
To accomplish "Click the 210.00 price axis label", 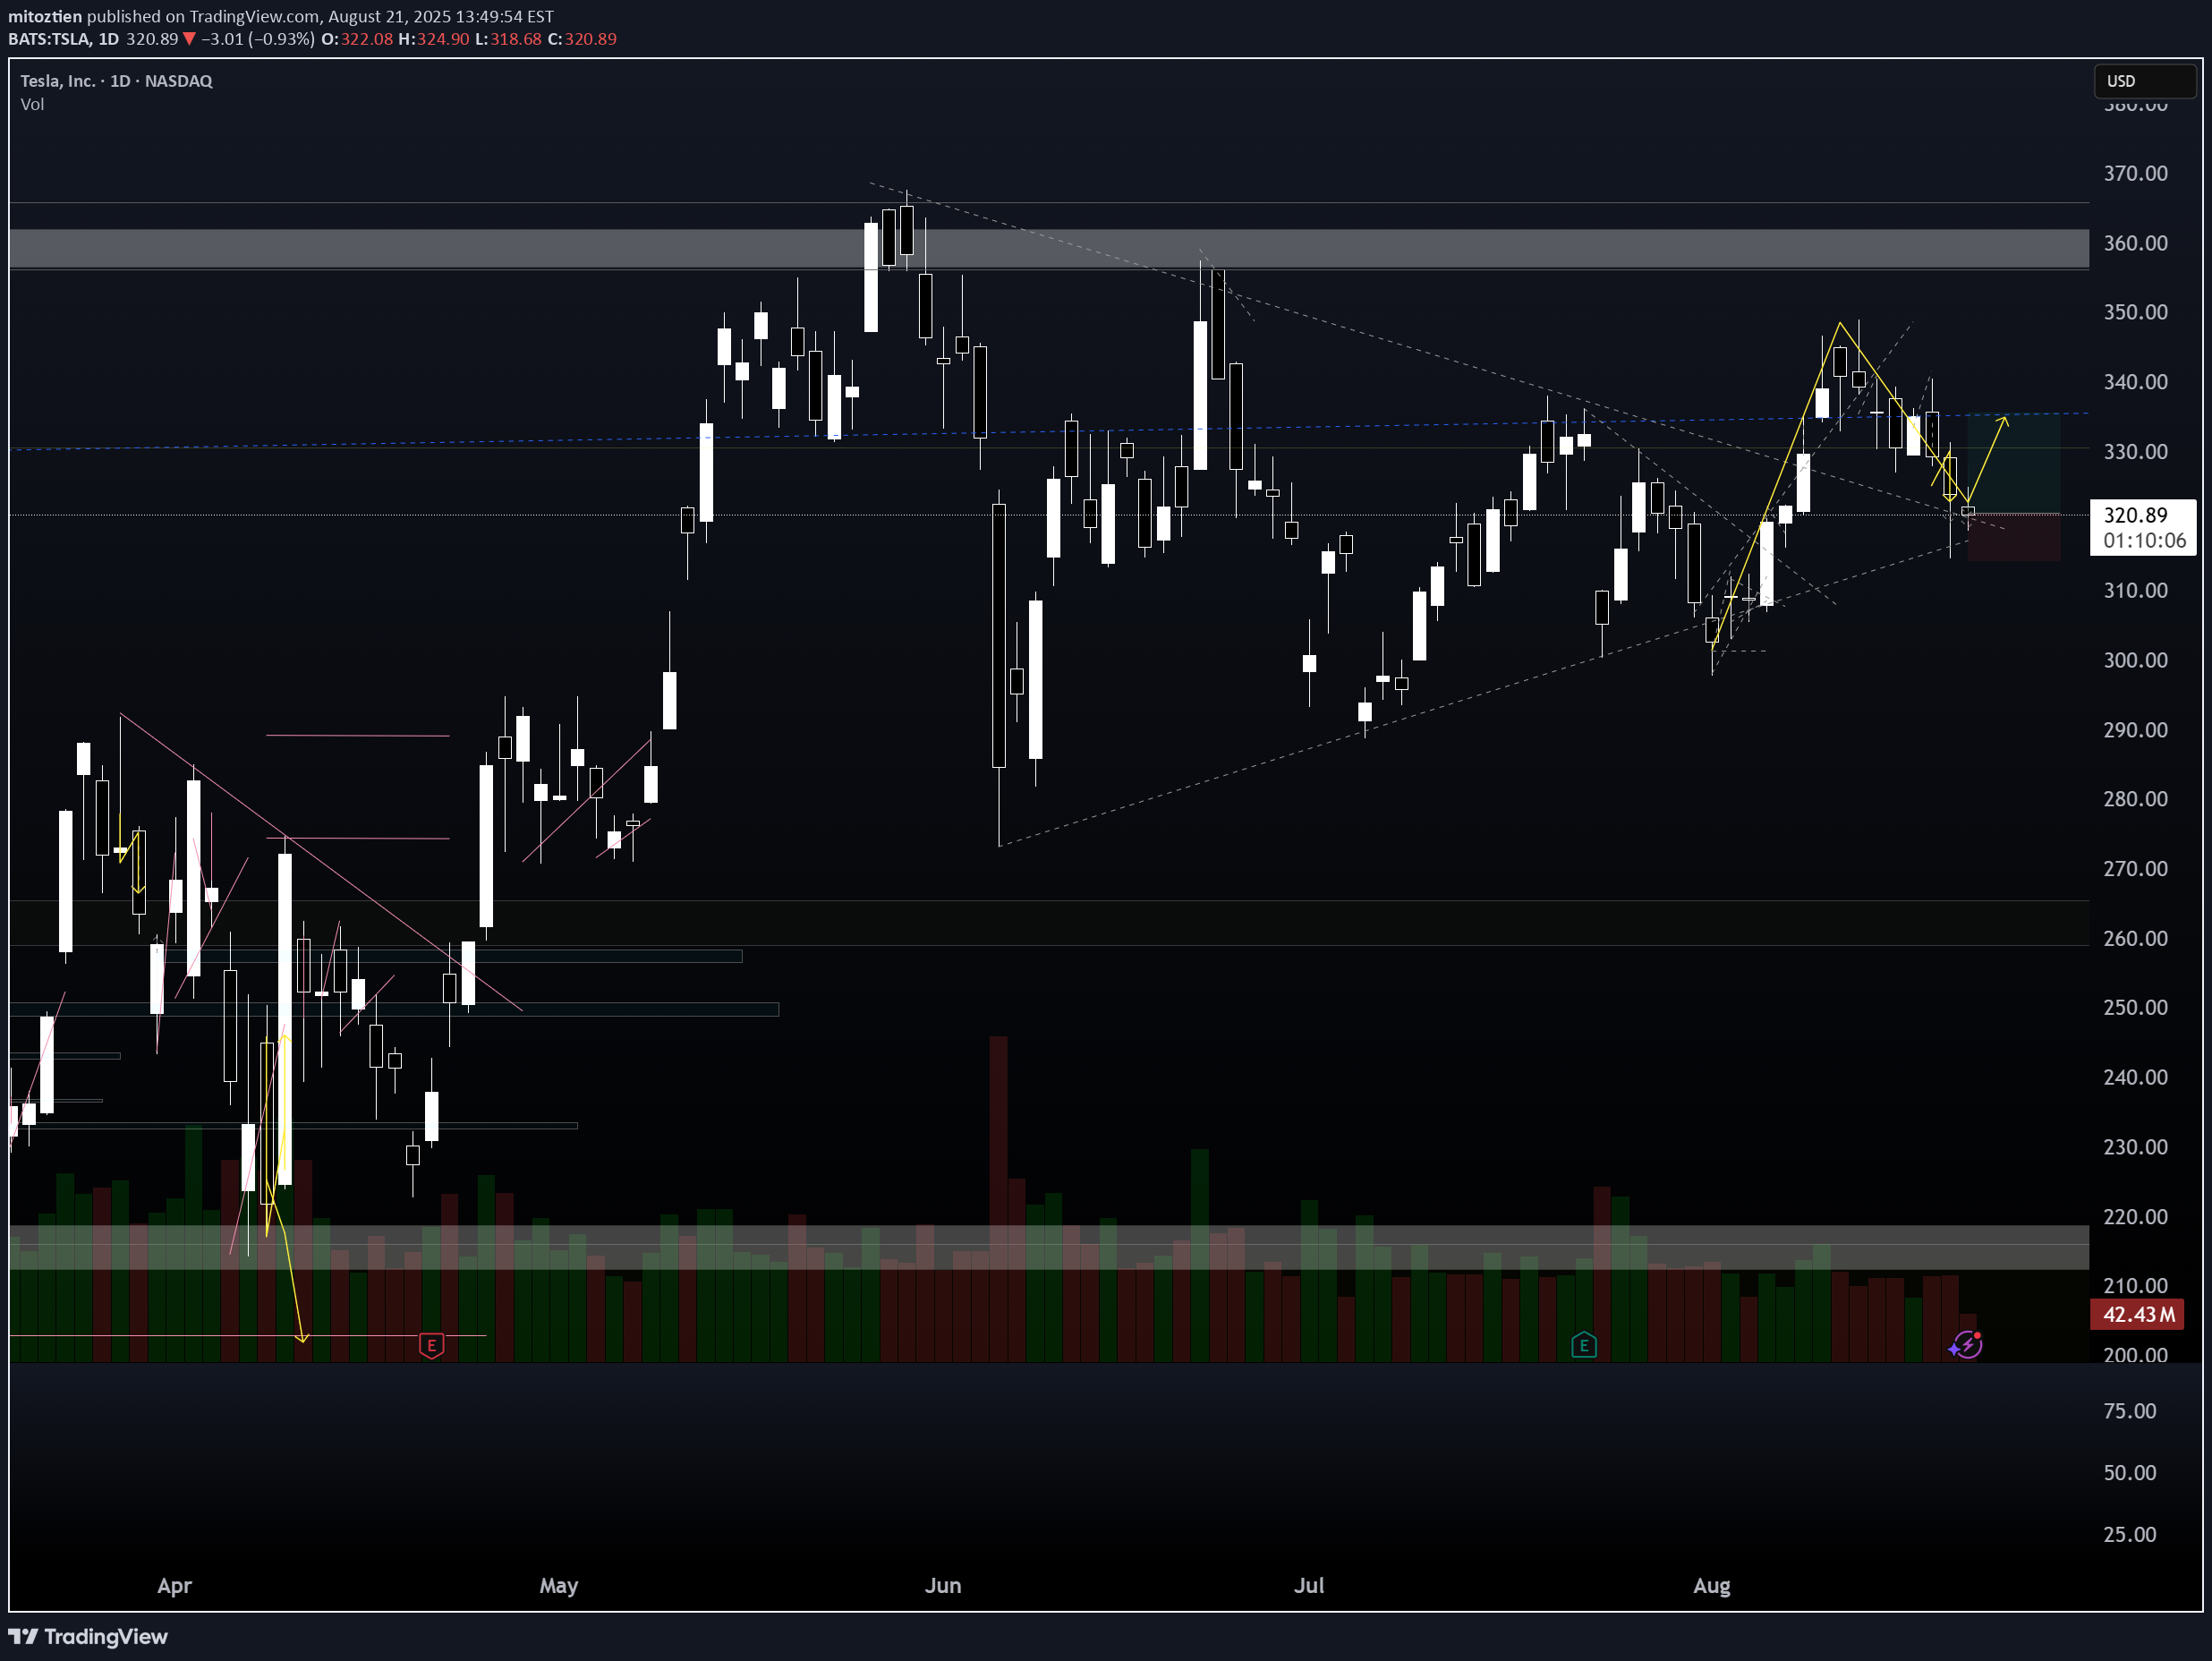I will tap(2136, 1286).
